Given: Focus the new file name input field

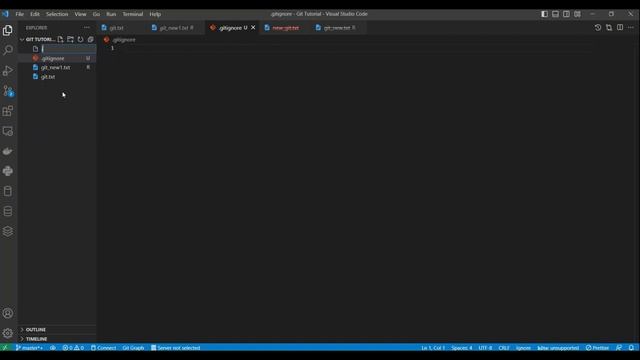Looking at the screenshot, I should (68, 49).
